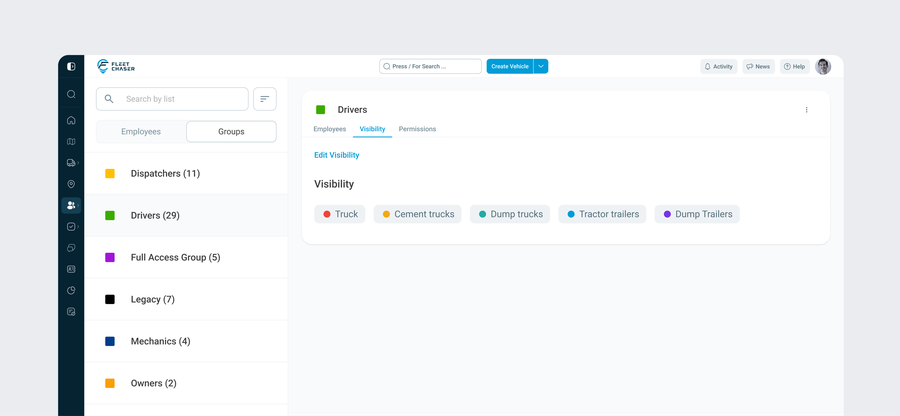Open the Help button
Screen dimensions: 900x416
coord(794,67)
